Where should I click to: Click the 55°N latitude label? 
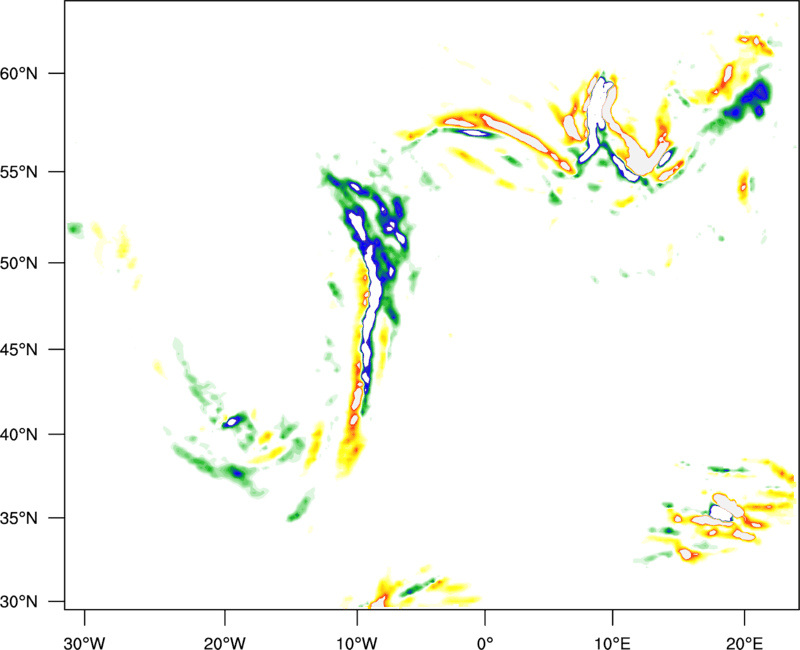click(x=19, y=171)
